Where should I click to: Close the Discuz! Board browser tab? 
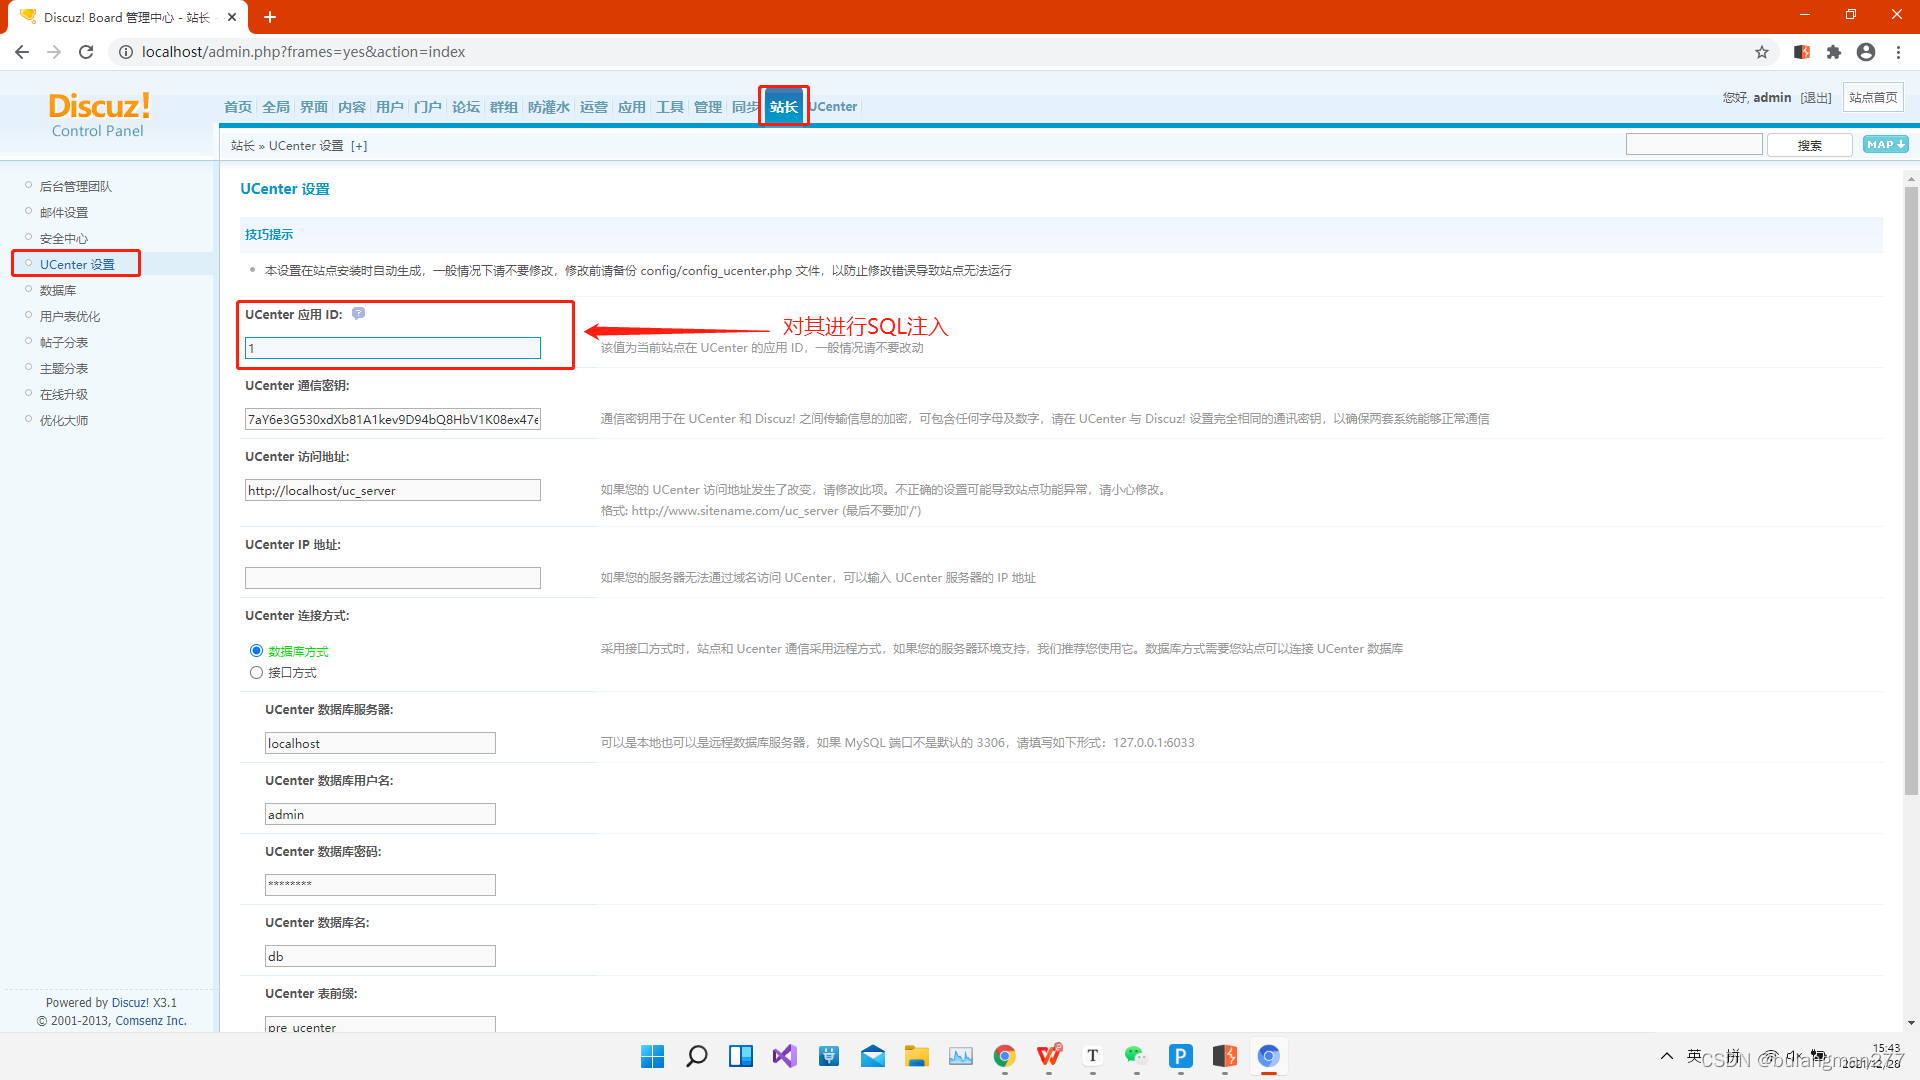pyautogui.click(x=232, y=17)
